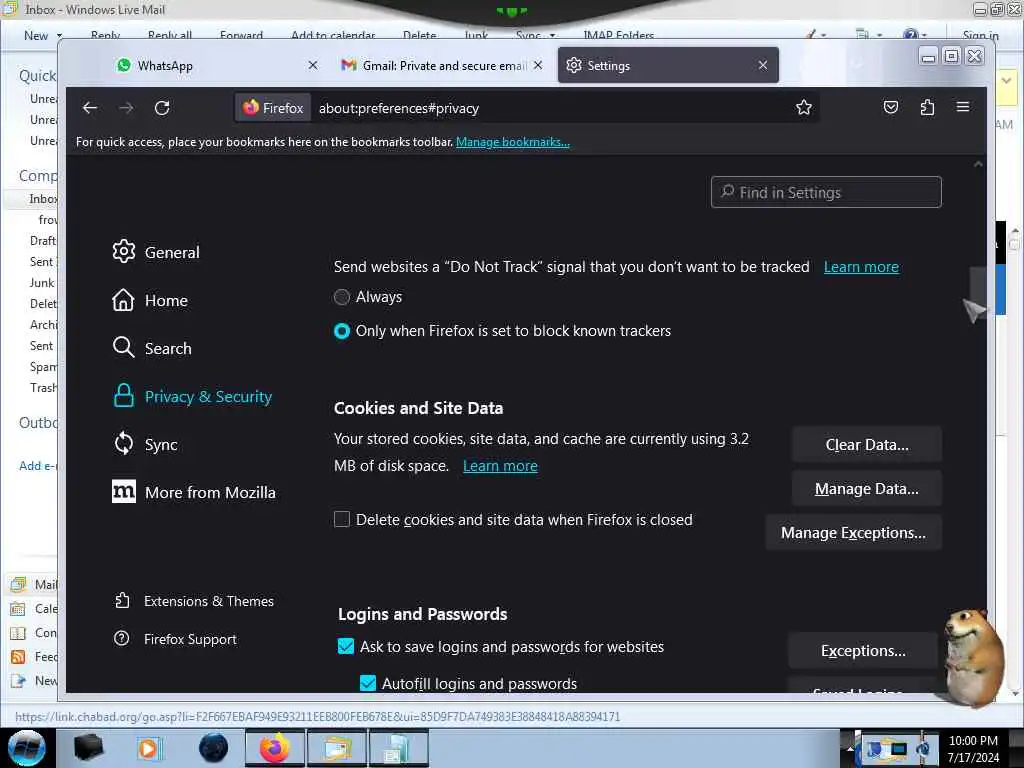
Task: Uncheck Autofill logins and passwords
Action: [368, 683]
